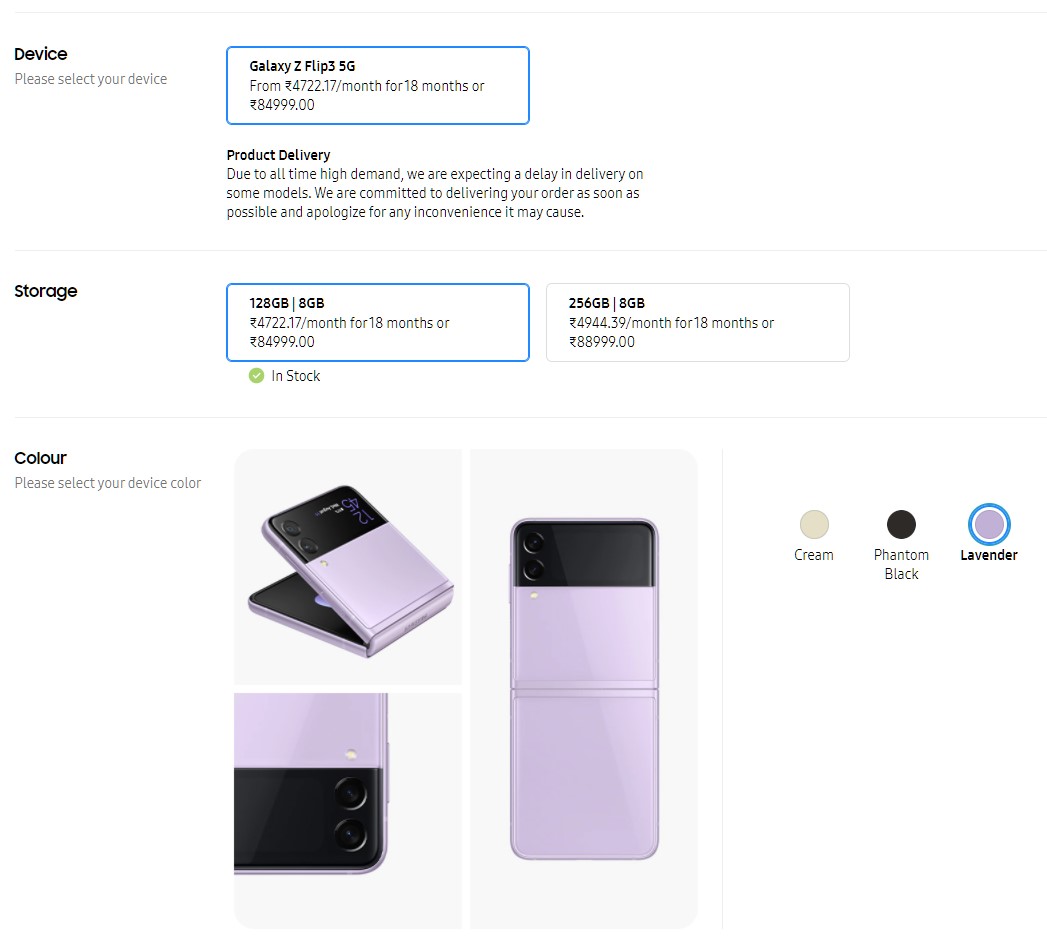Choose the 128GB | 8GB storage option
This screenshot has width=1047, height=948.
(377, 322)
